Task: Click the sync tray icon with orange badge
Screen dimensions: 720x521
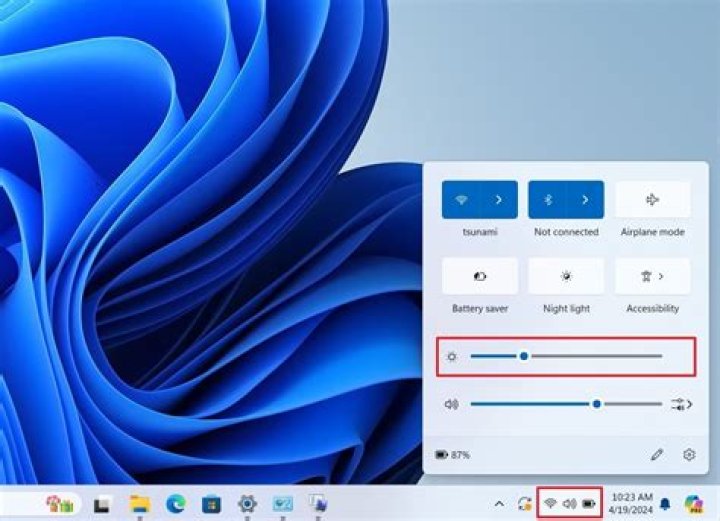Action: 524,504
